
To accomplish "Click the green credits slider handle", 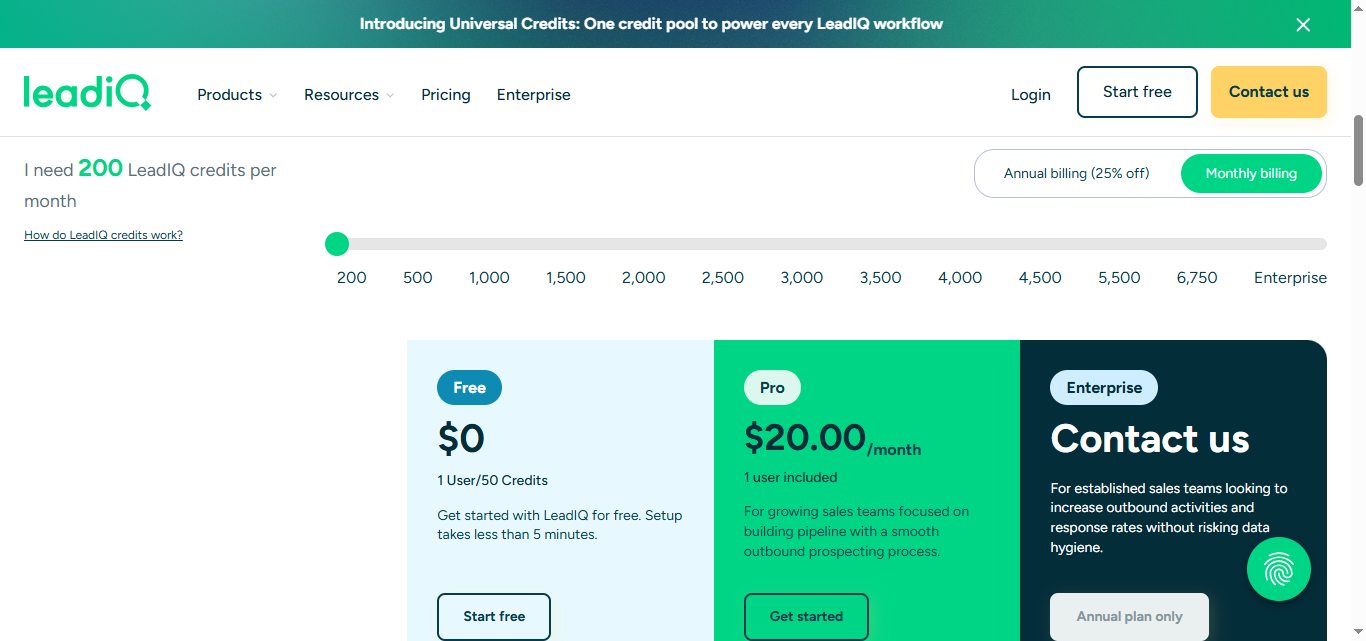I will click(x=336, y=243).
